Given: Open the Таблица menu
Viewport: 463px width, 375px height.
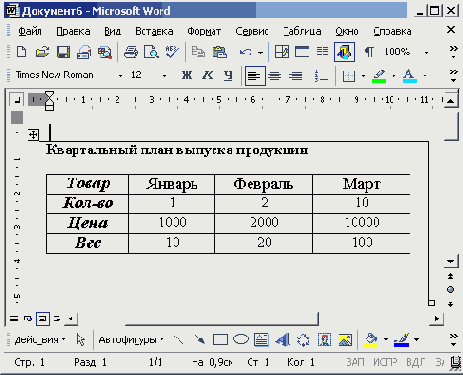Looking at the screenshot, I should pos(302,31).
